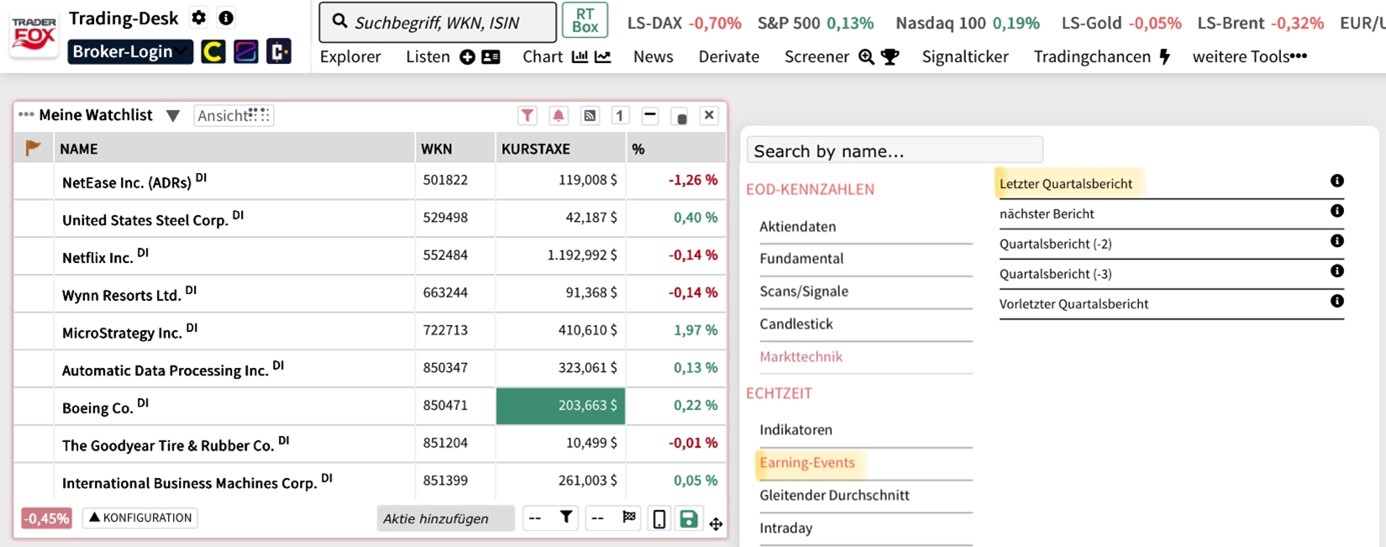Open the dark C broker icon
This screenshot has height=547, width=1386.
279,51
